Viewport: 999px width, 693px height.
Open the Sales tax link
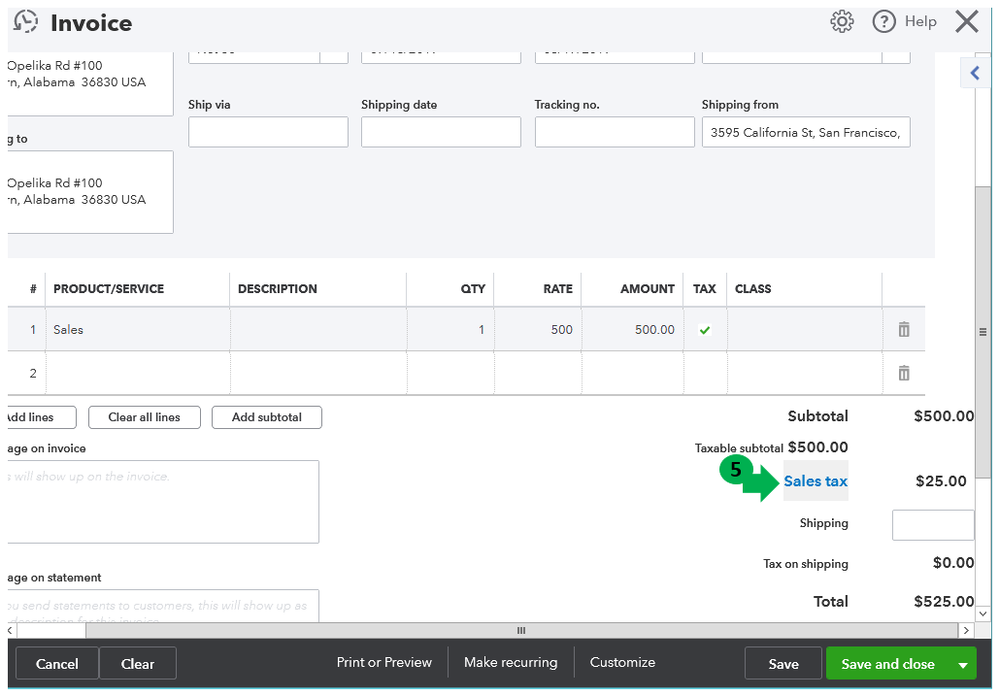[x=816, y=481]
